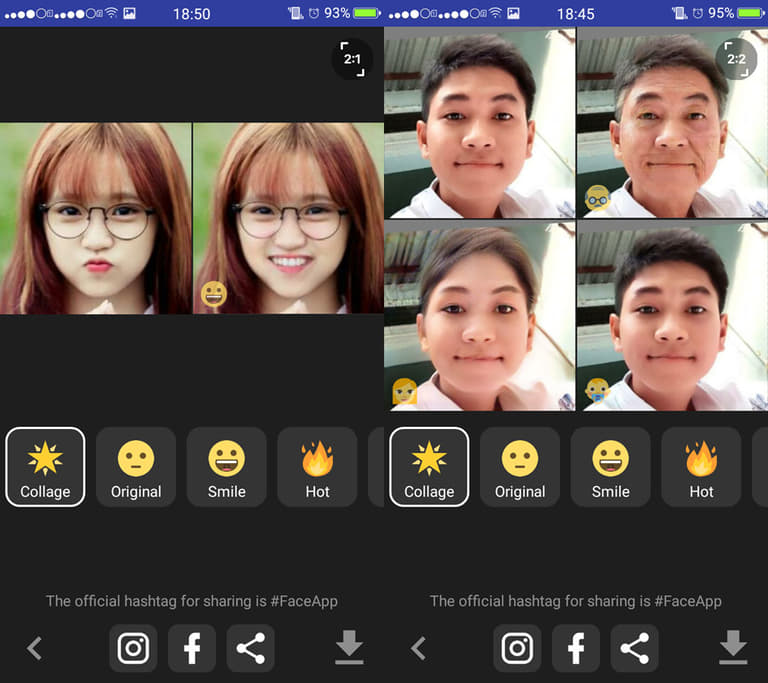Click the share icon on right phone screen

click(x=634, y=648)
